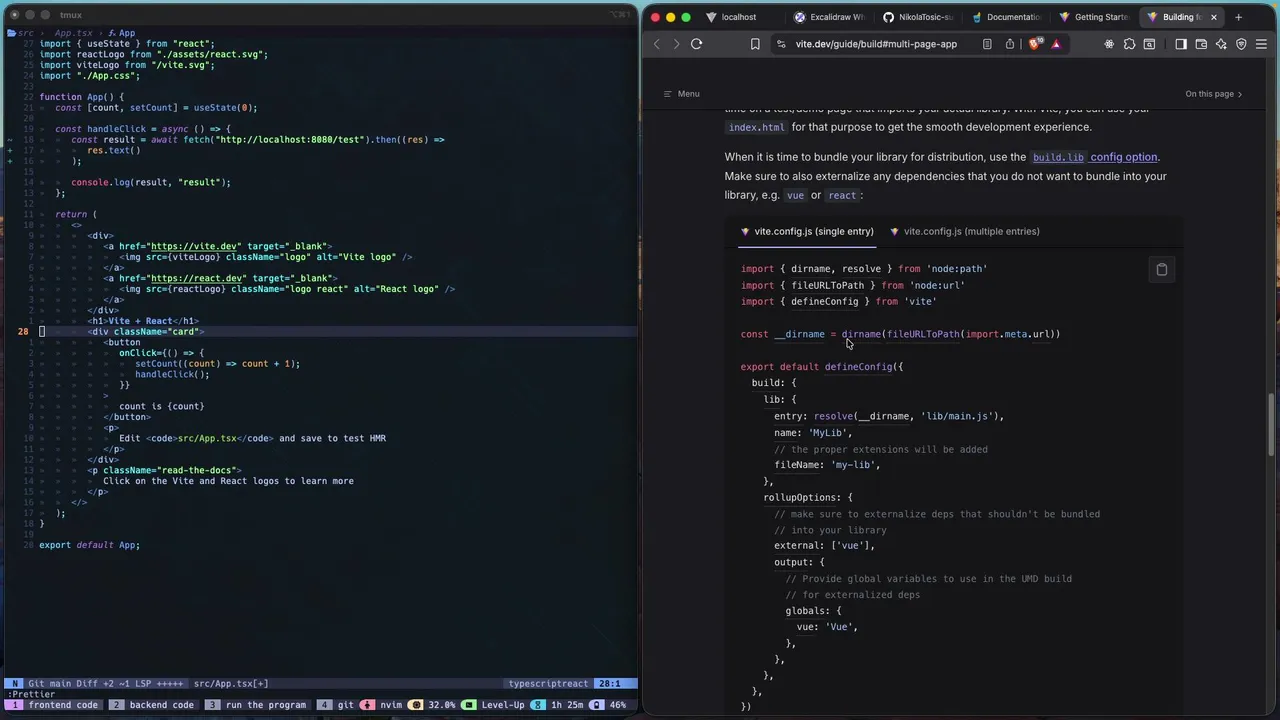Image resolution: width=1280 pixels, height=720 pixels.
Task: Click the defineConfig call in code sample
Action: click(x=858, y=367)
